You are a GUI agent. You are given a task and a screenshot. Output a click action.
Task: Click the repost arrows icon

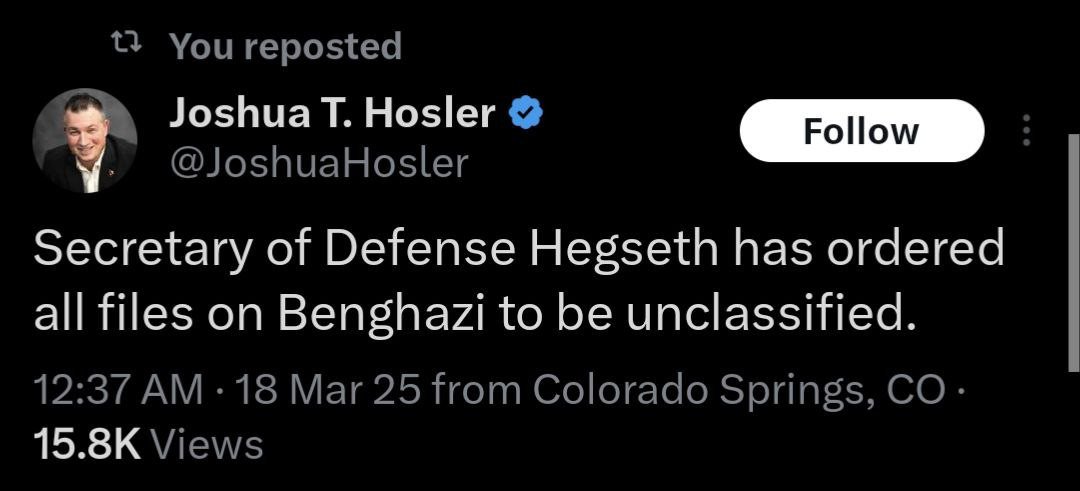pyautogui.click(x=125, y=44)
